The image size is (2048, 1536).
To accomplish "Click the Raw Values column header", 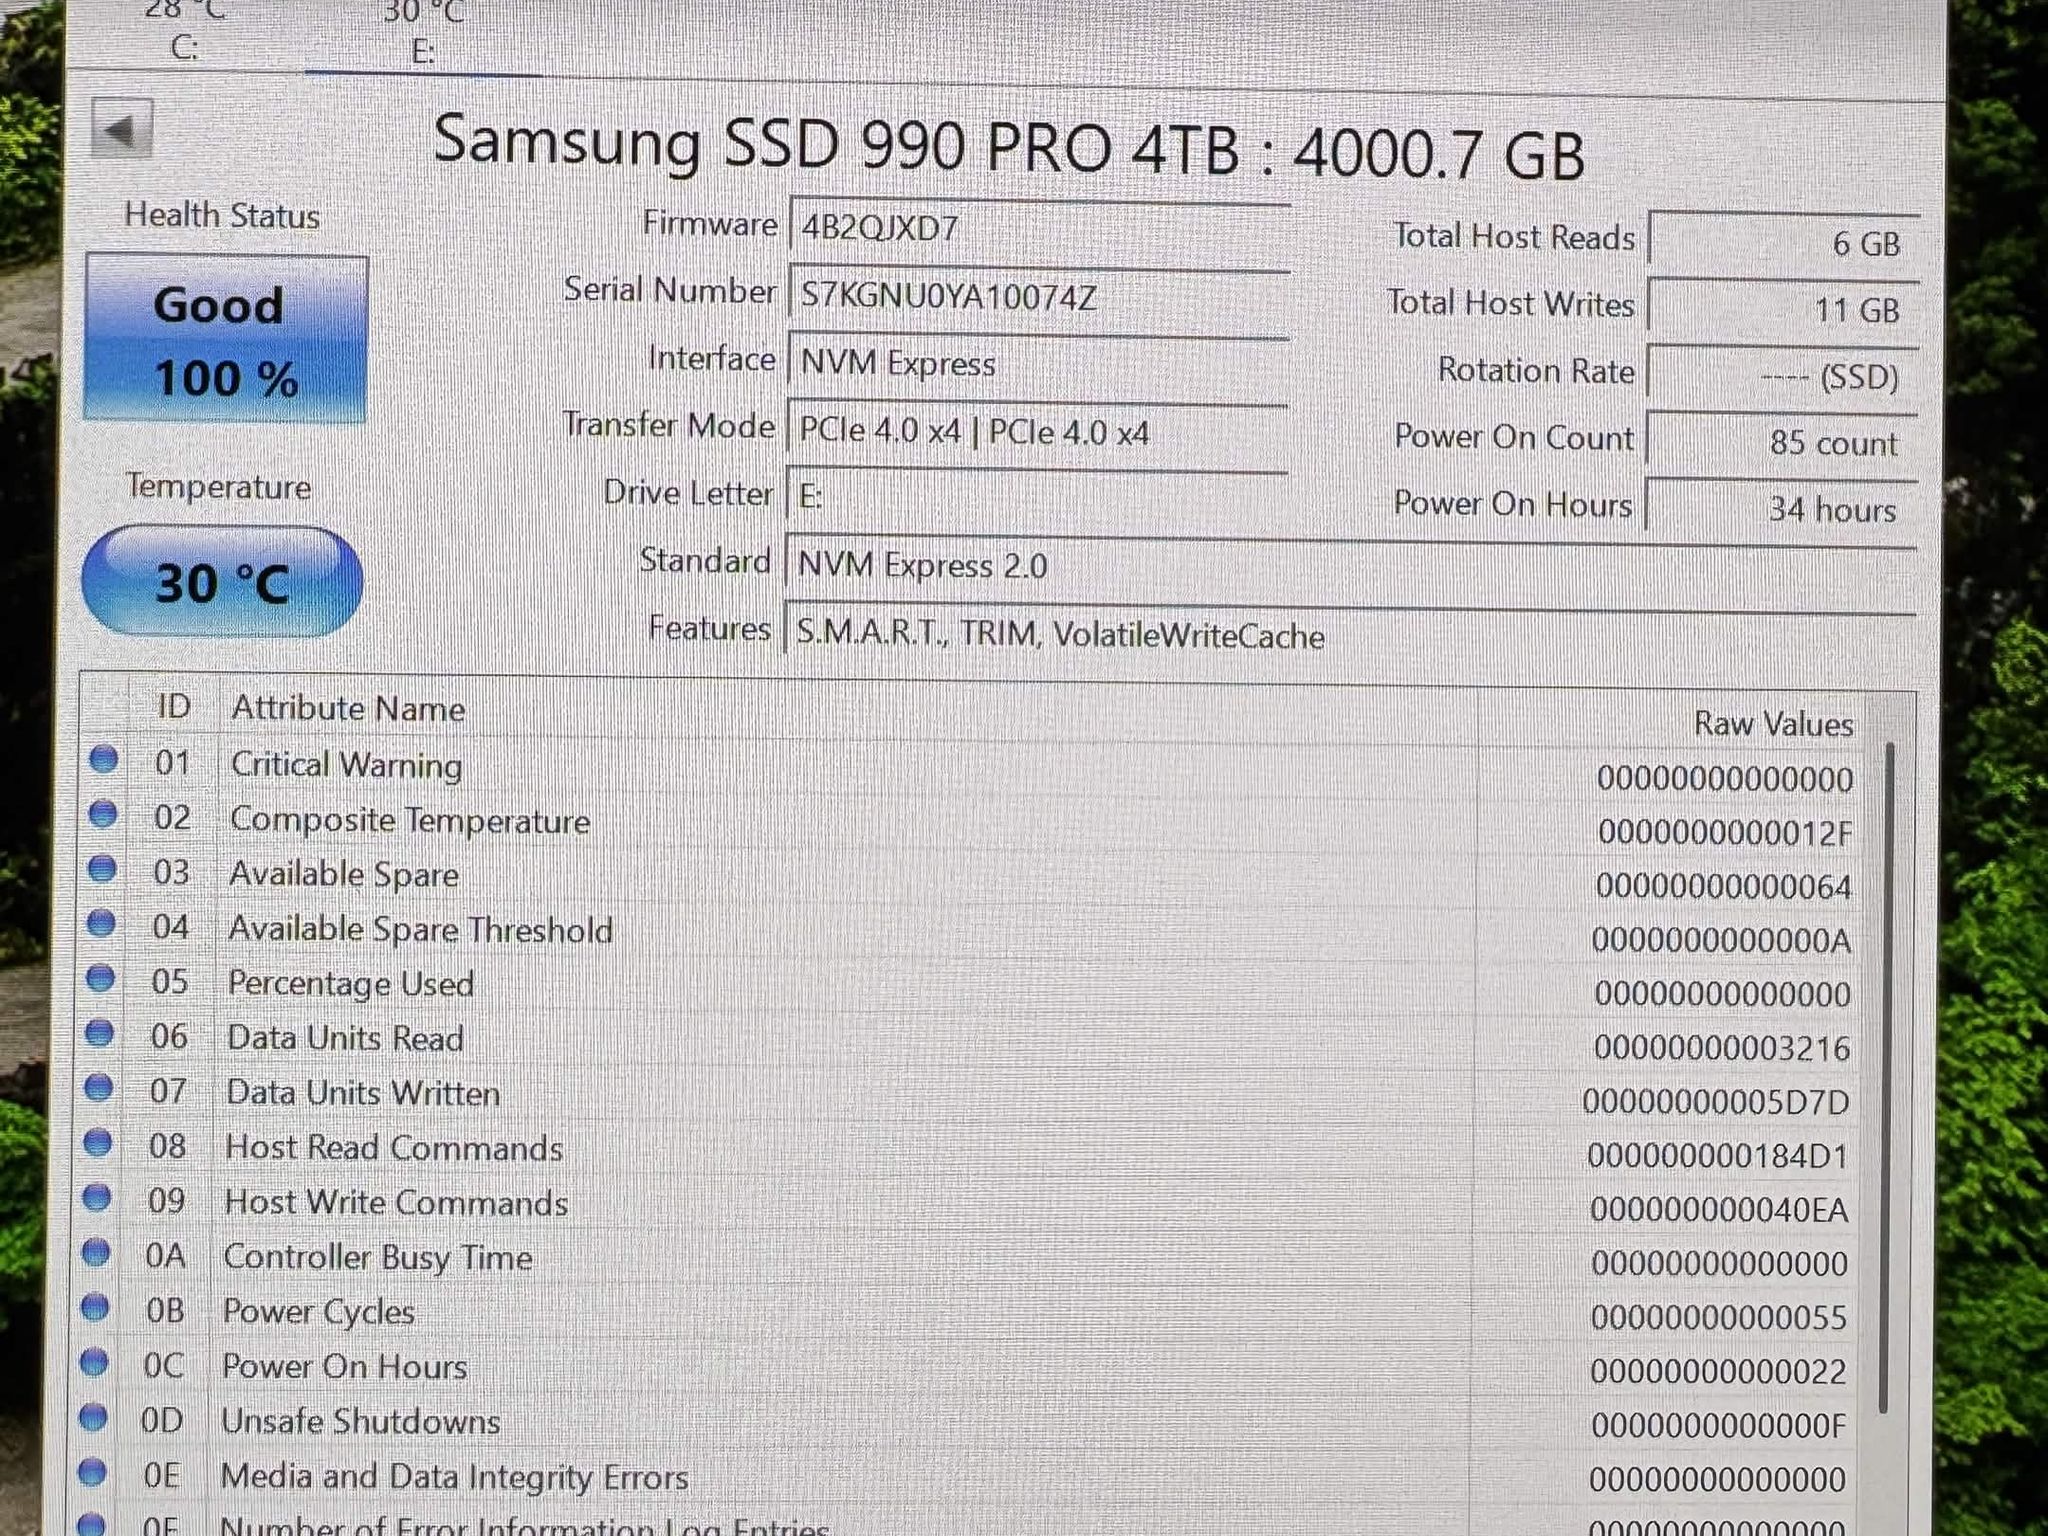I will [x=1773, y=723].
